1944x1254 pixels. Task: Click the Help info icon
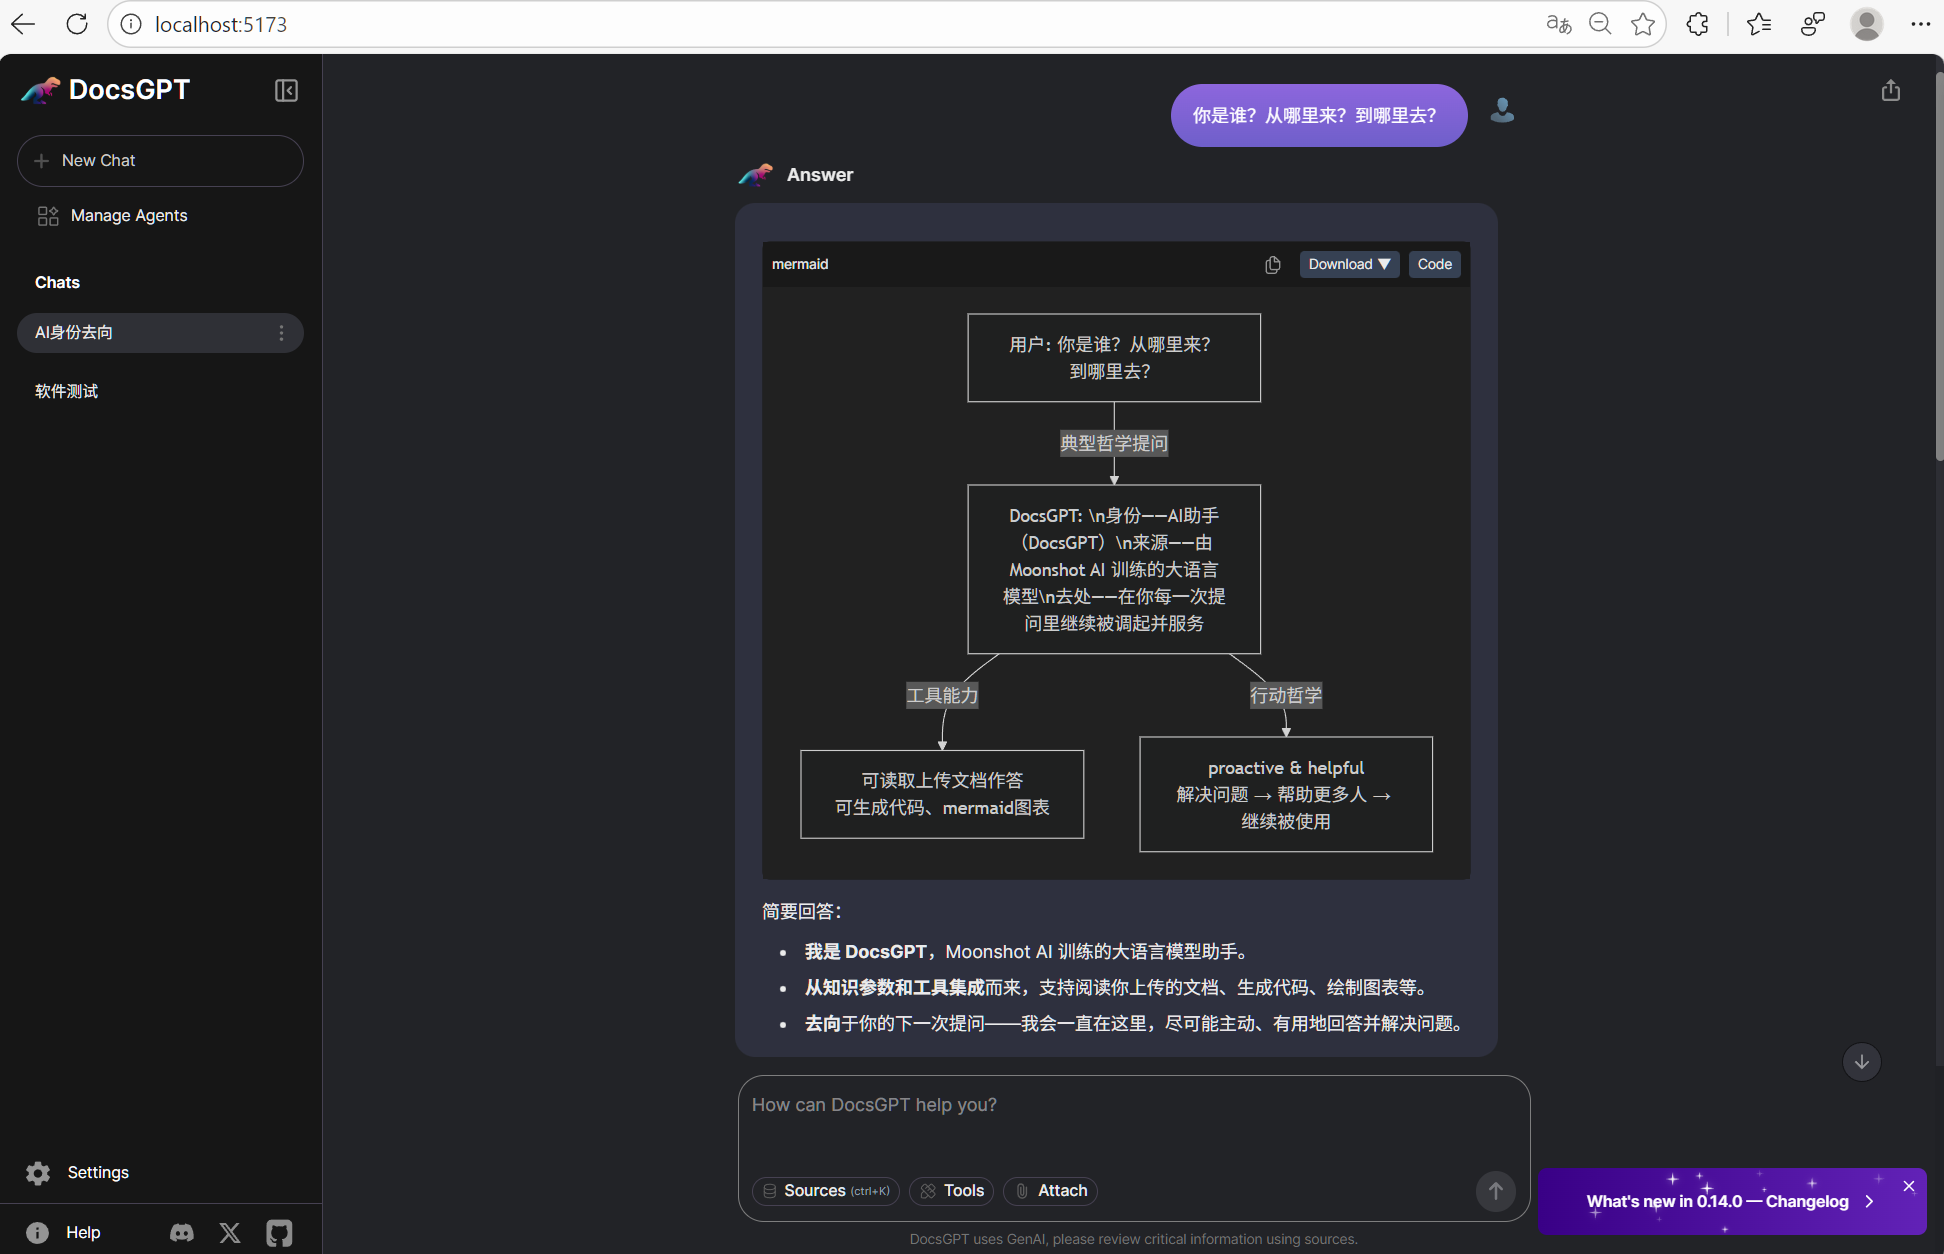tap(38, 1233)
